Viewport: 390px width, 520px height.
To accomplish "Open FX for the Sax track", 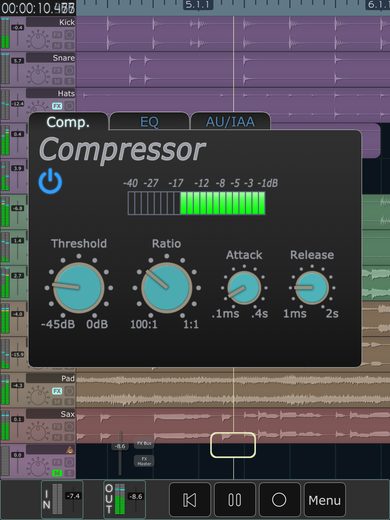I will 57,427.
